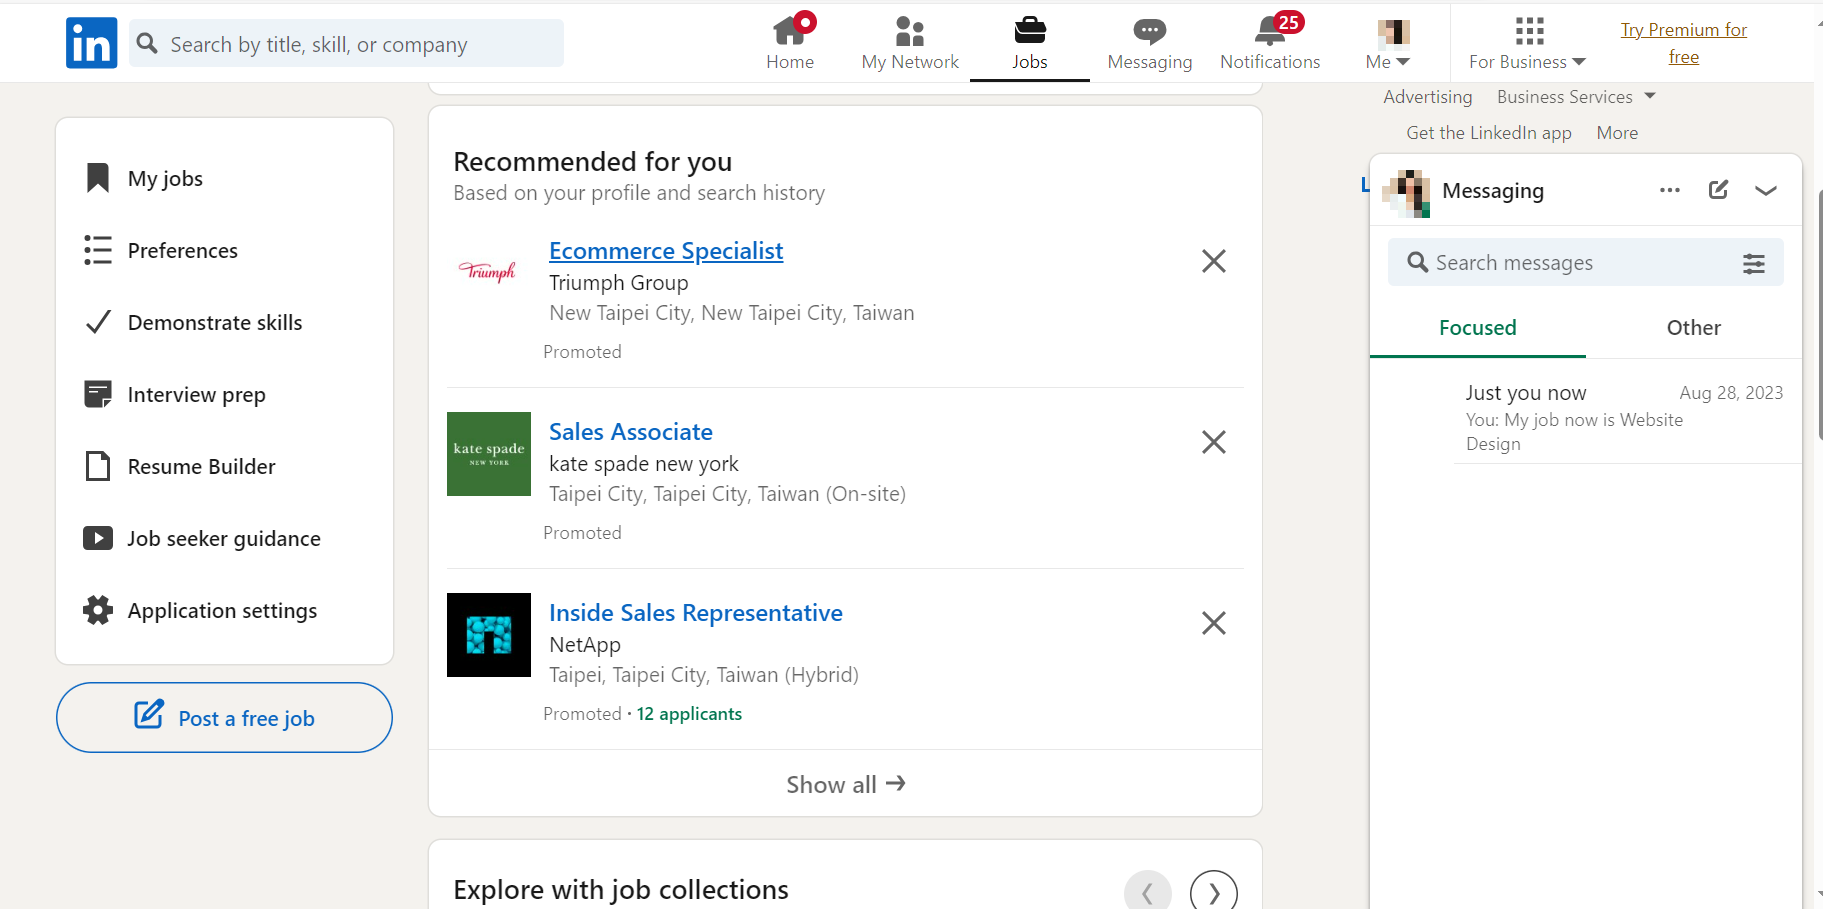Open message search filter settings icon

[1753, 263]
